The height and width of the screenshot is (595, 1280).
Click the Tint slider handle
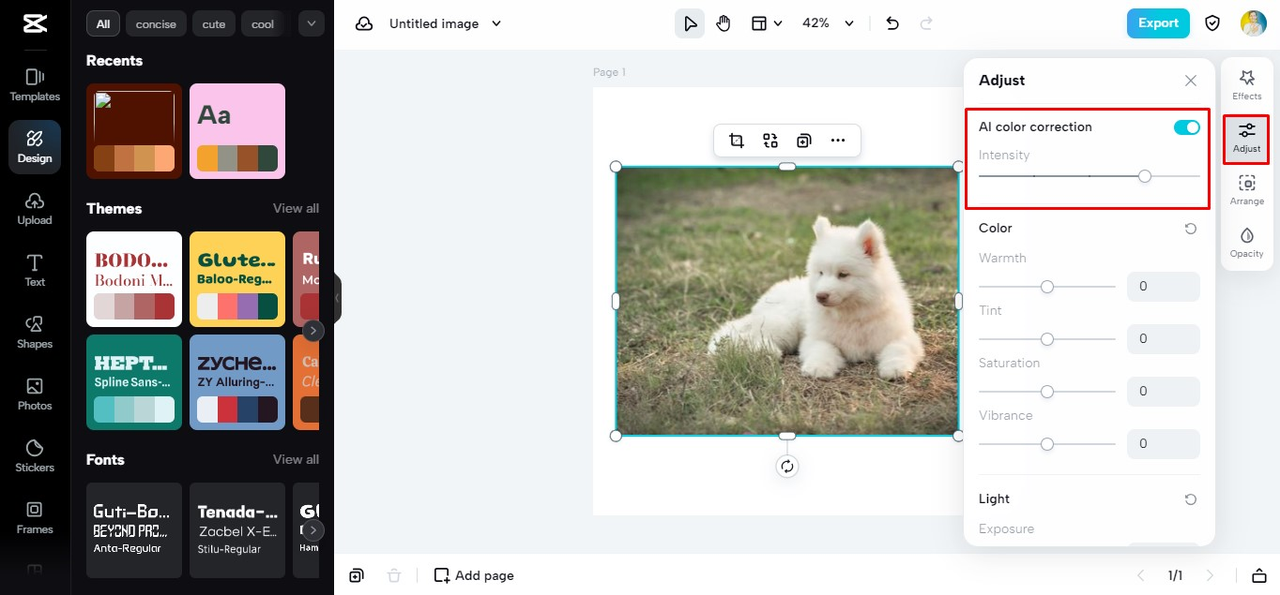coord(1047,339)
